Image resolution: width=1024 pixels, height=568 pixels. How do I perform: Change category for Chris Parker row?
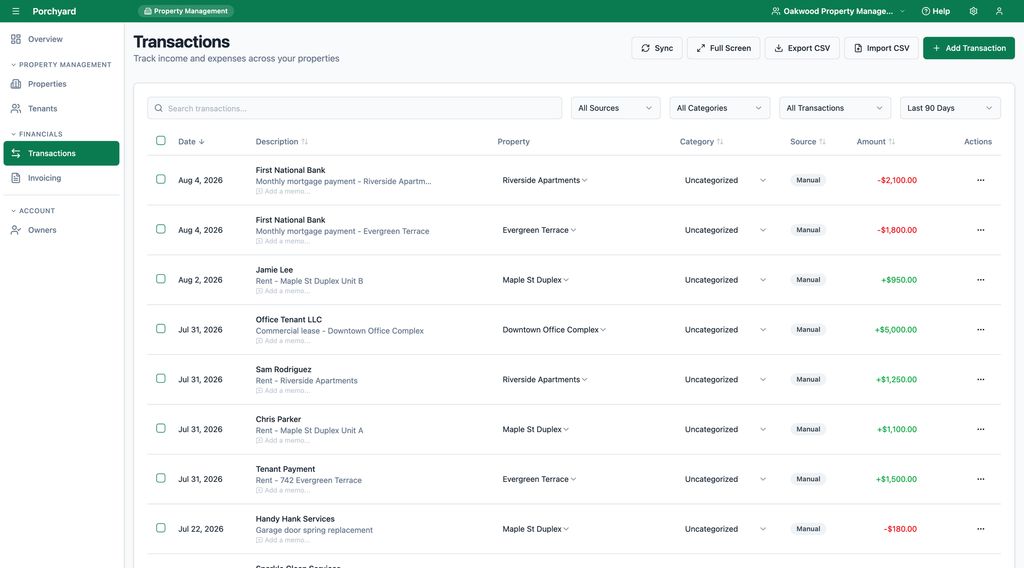point(725,430)
